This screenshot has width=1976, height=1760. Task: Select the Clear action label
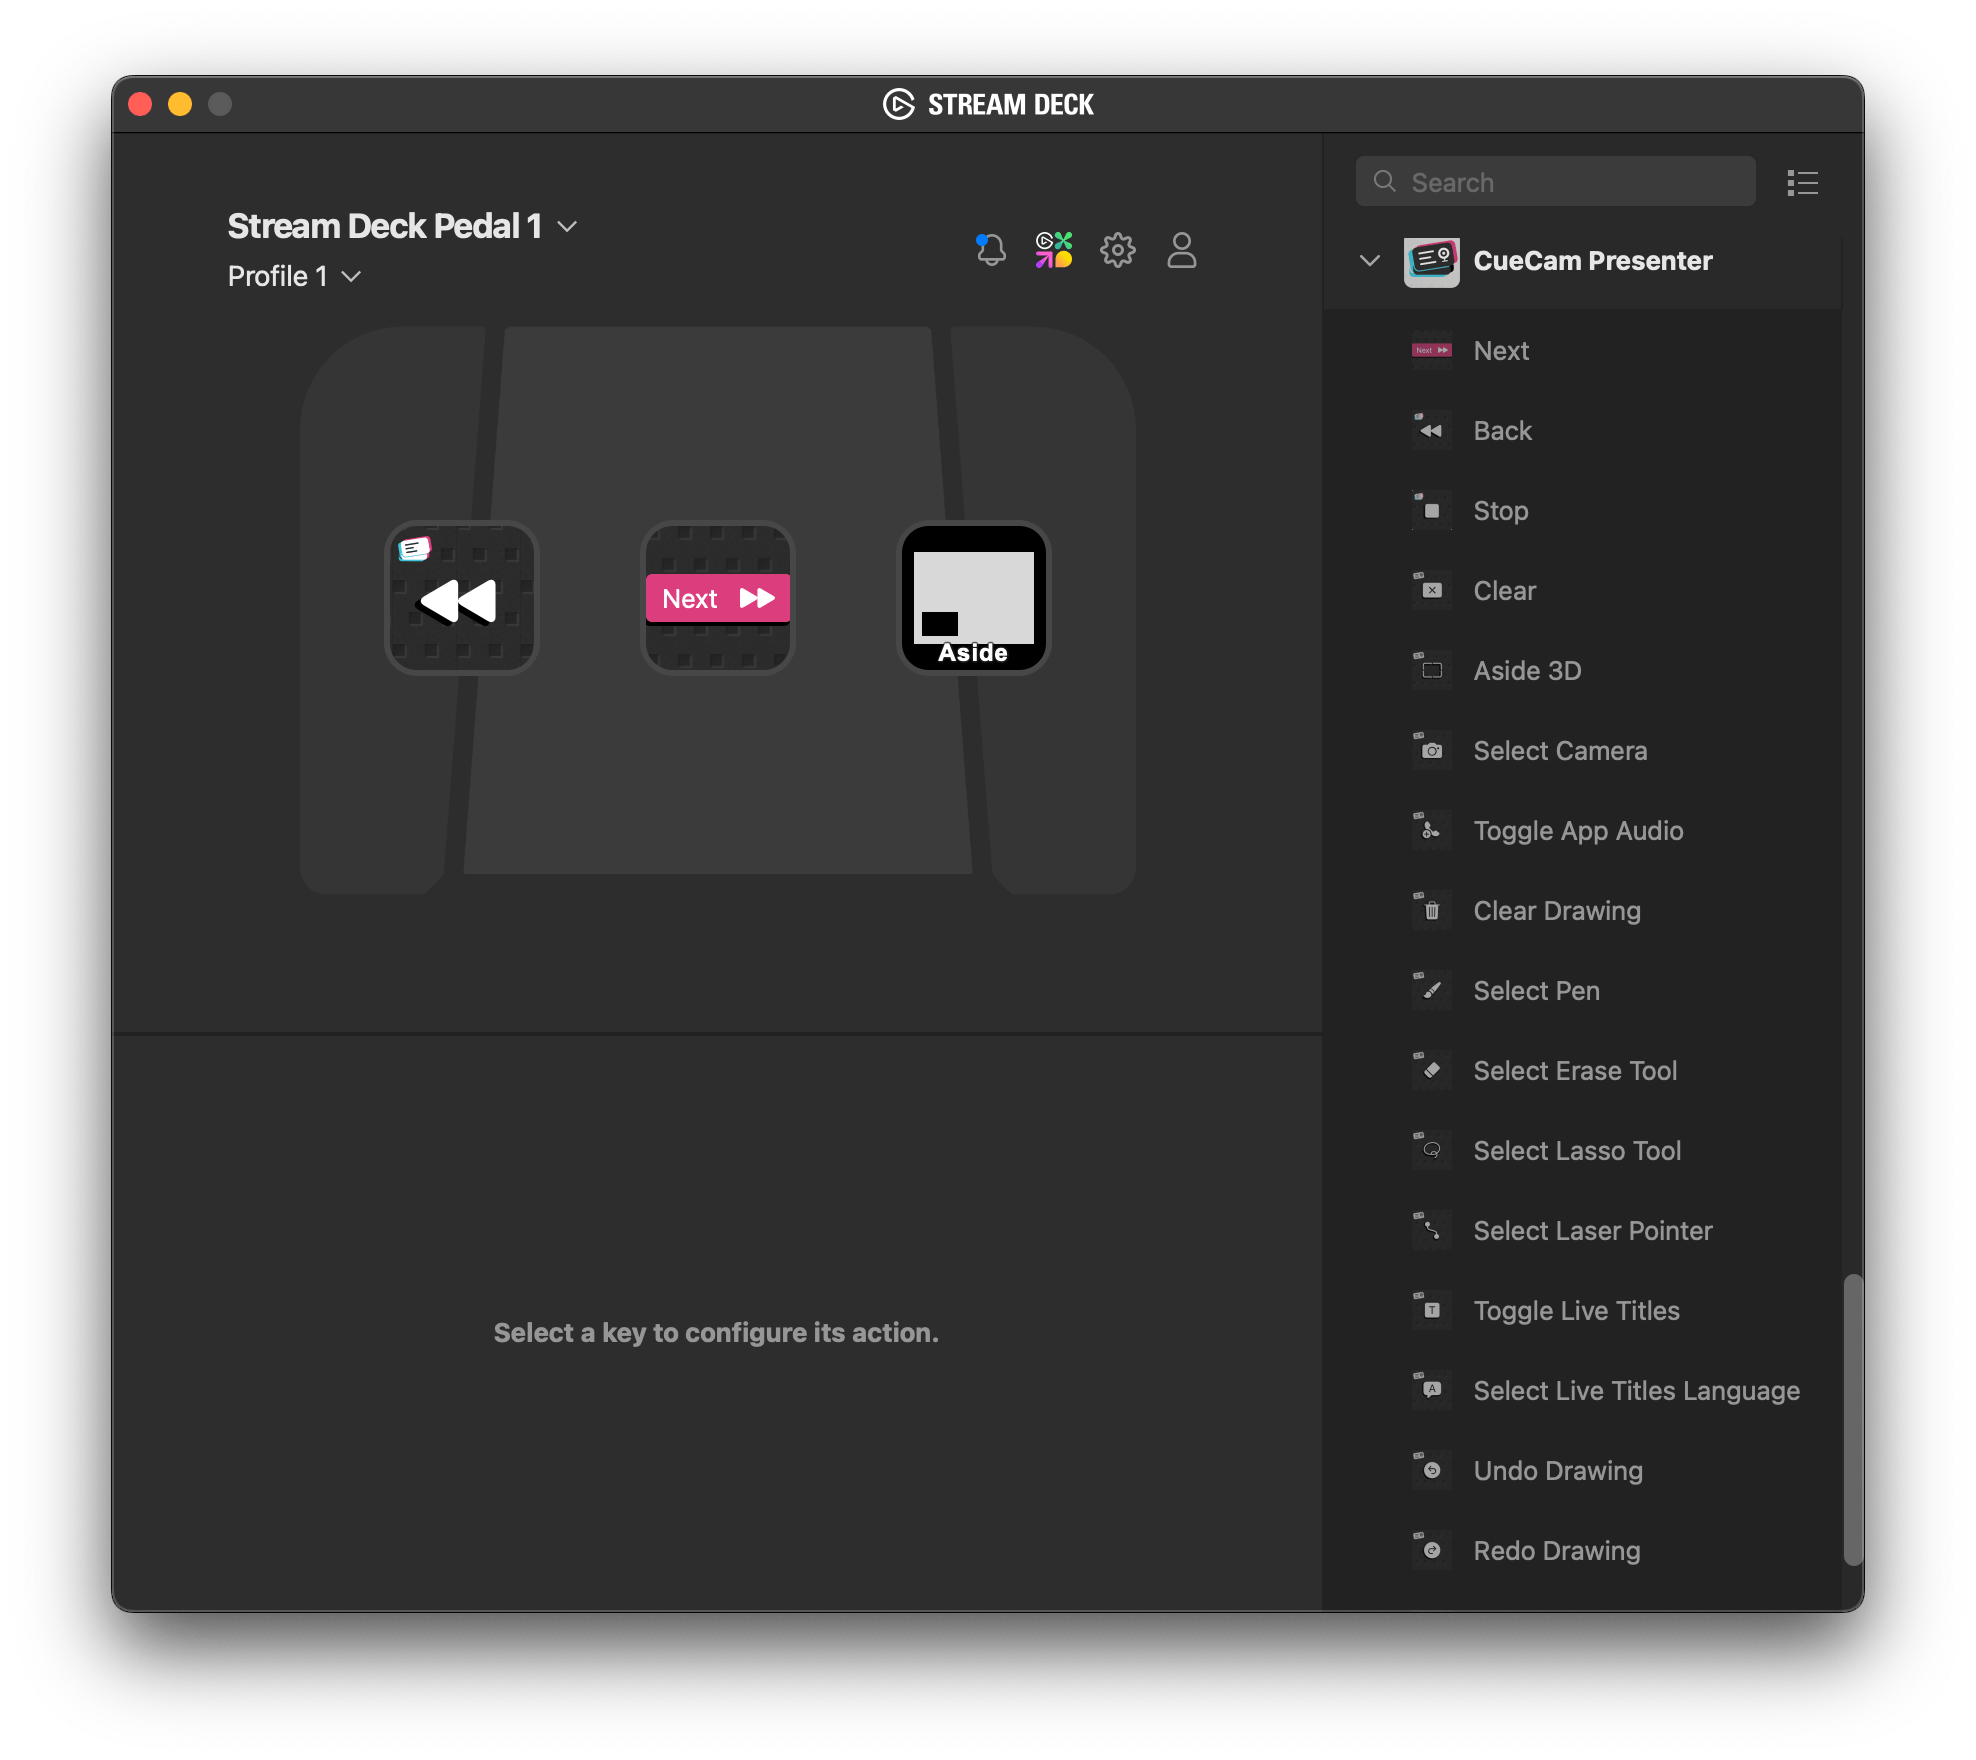coord(1504,591)
